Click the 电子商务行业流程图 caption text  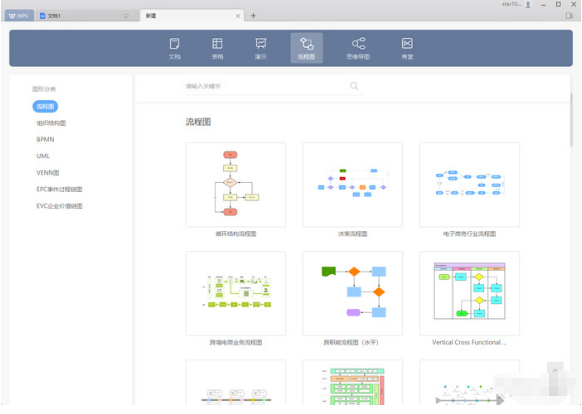coord(470,234)
